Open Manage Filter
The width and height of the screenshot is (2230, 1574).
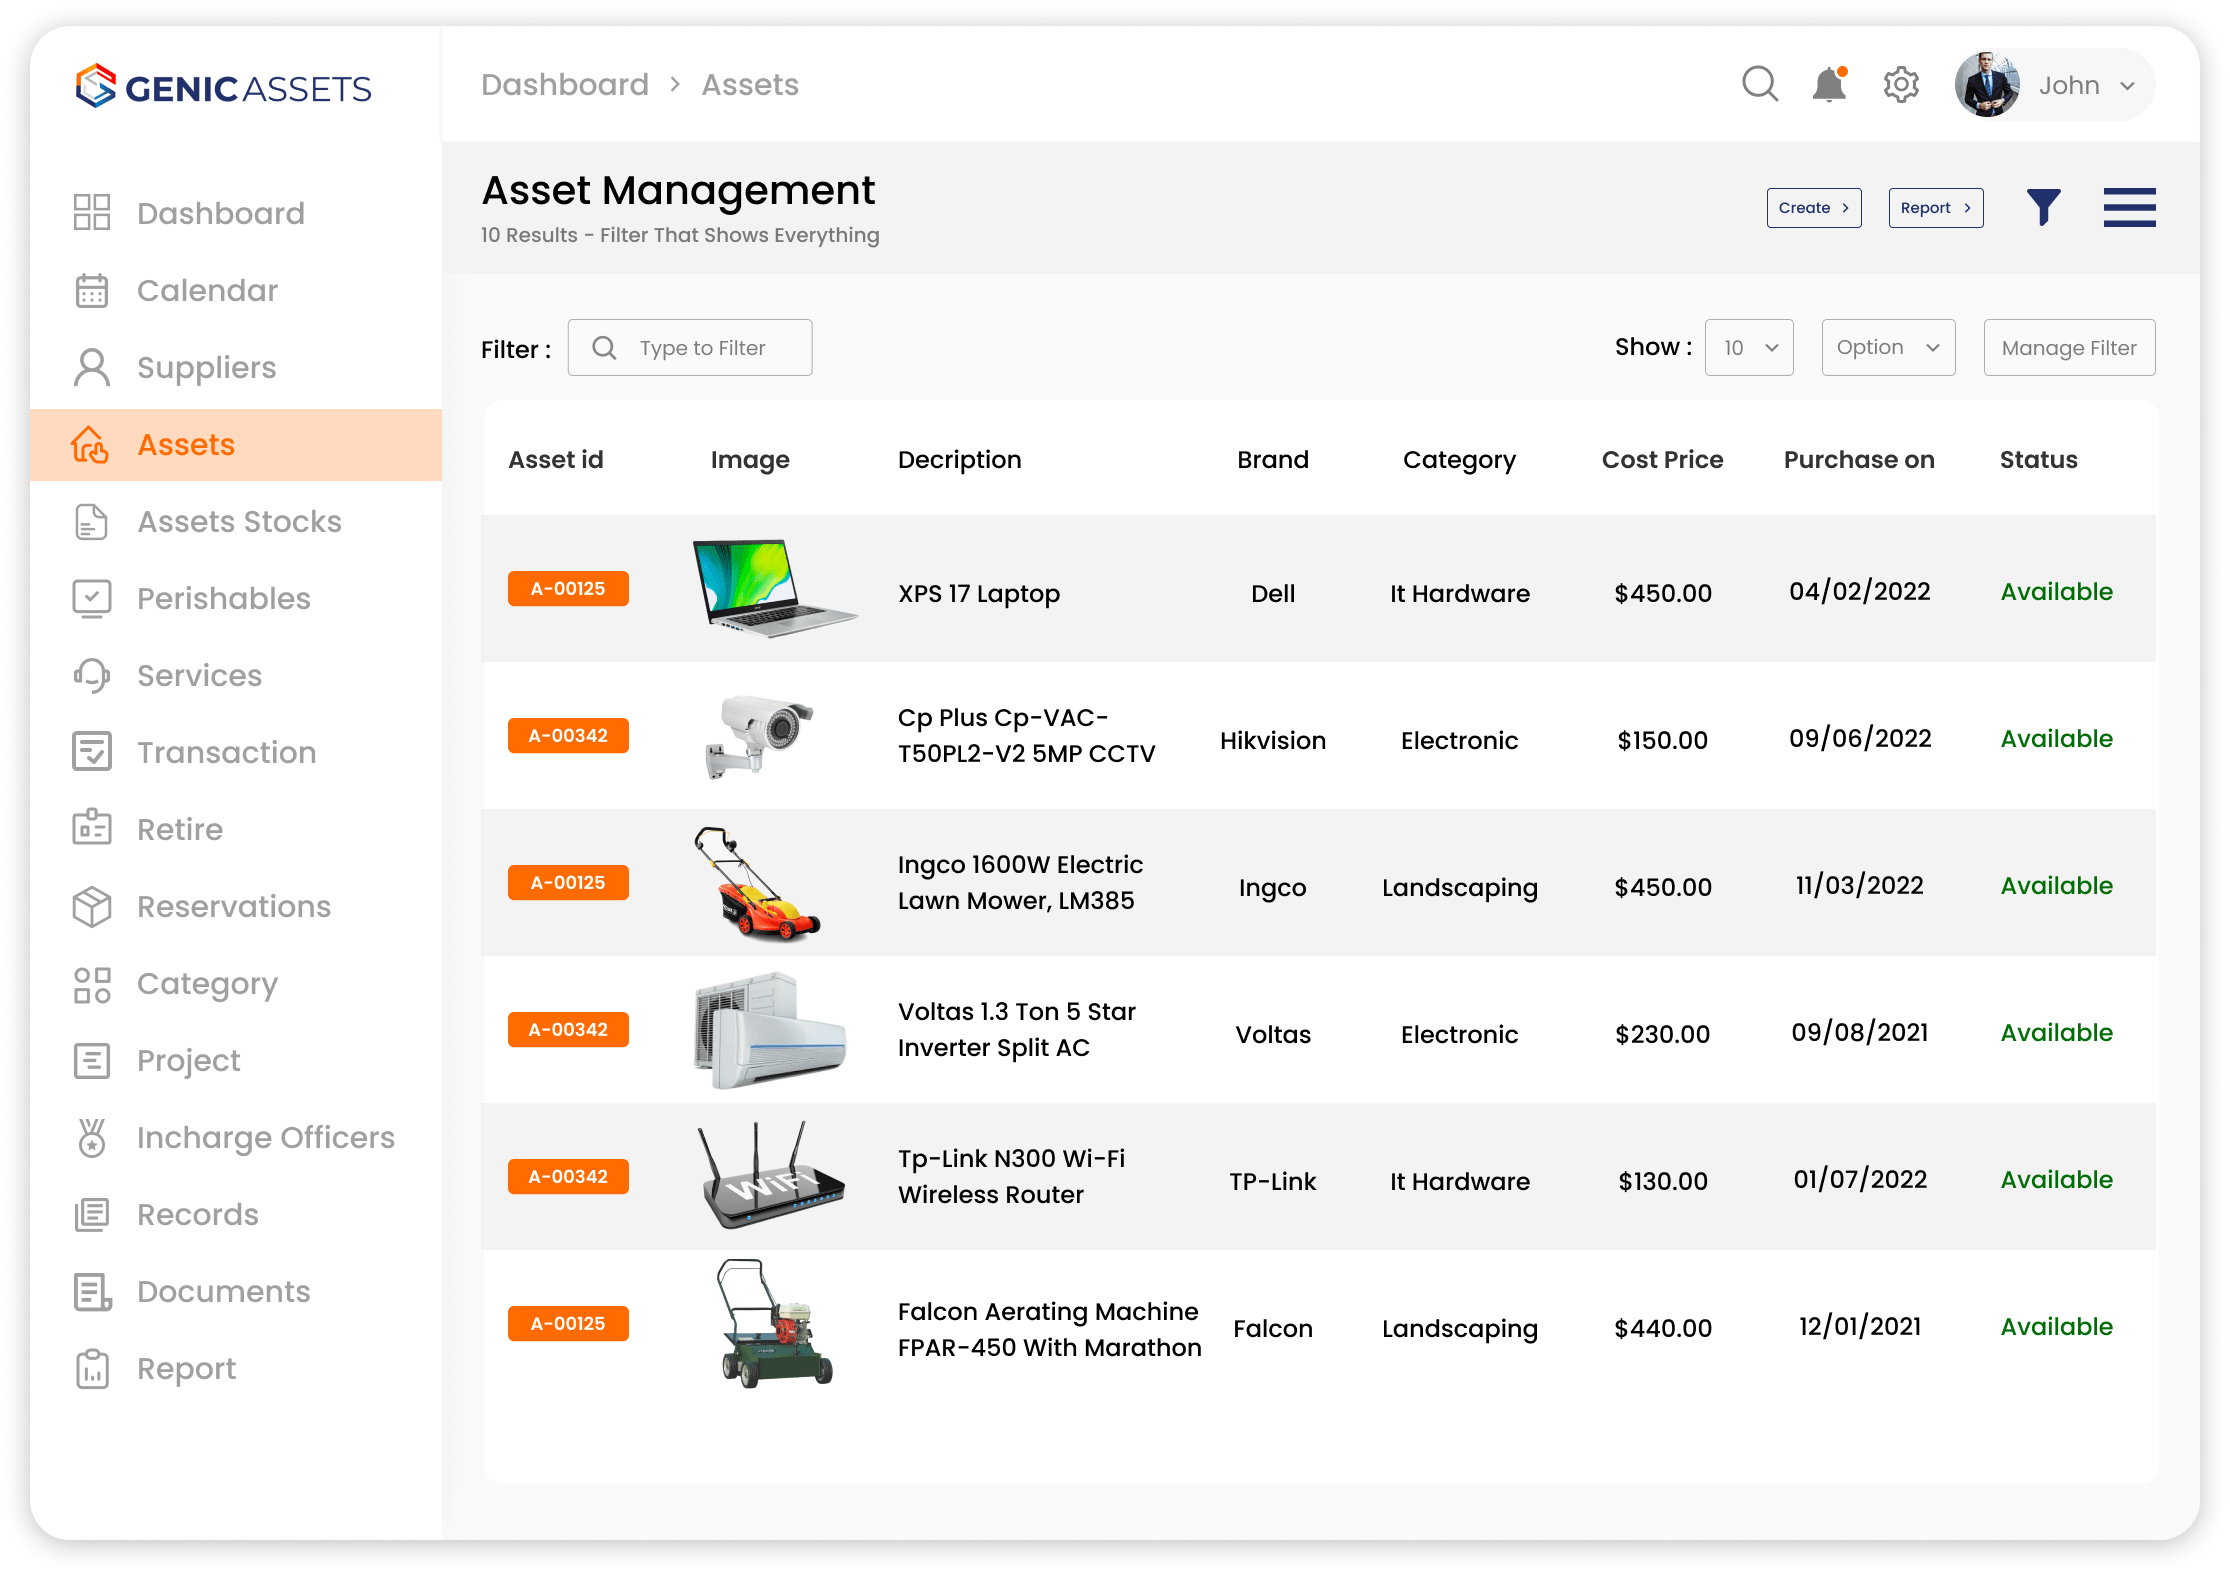[2068, 347]
